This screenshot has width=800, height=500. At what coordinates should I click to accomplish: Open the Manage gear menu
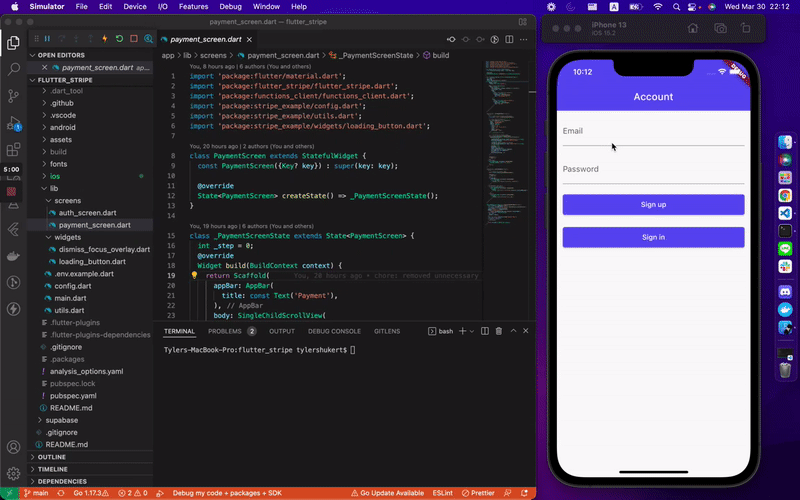click(x=13, y=473)
